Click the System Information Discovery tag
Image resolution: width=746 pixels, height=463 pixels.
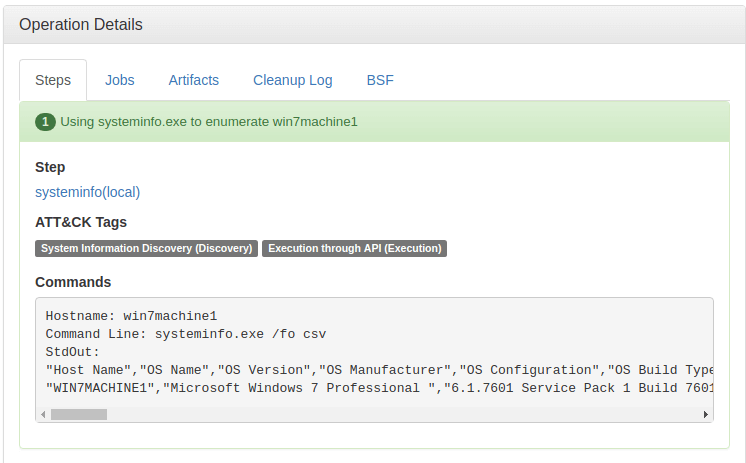coord(147,248)
